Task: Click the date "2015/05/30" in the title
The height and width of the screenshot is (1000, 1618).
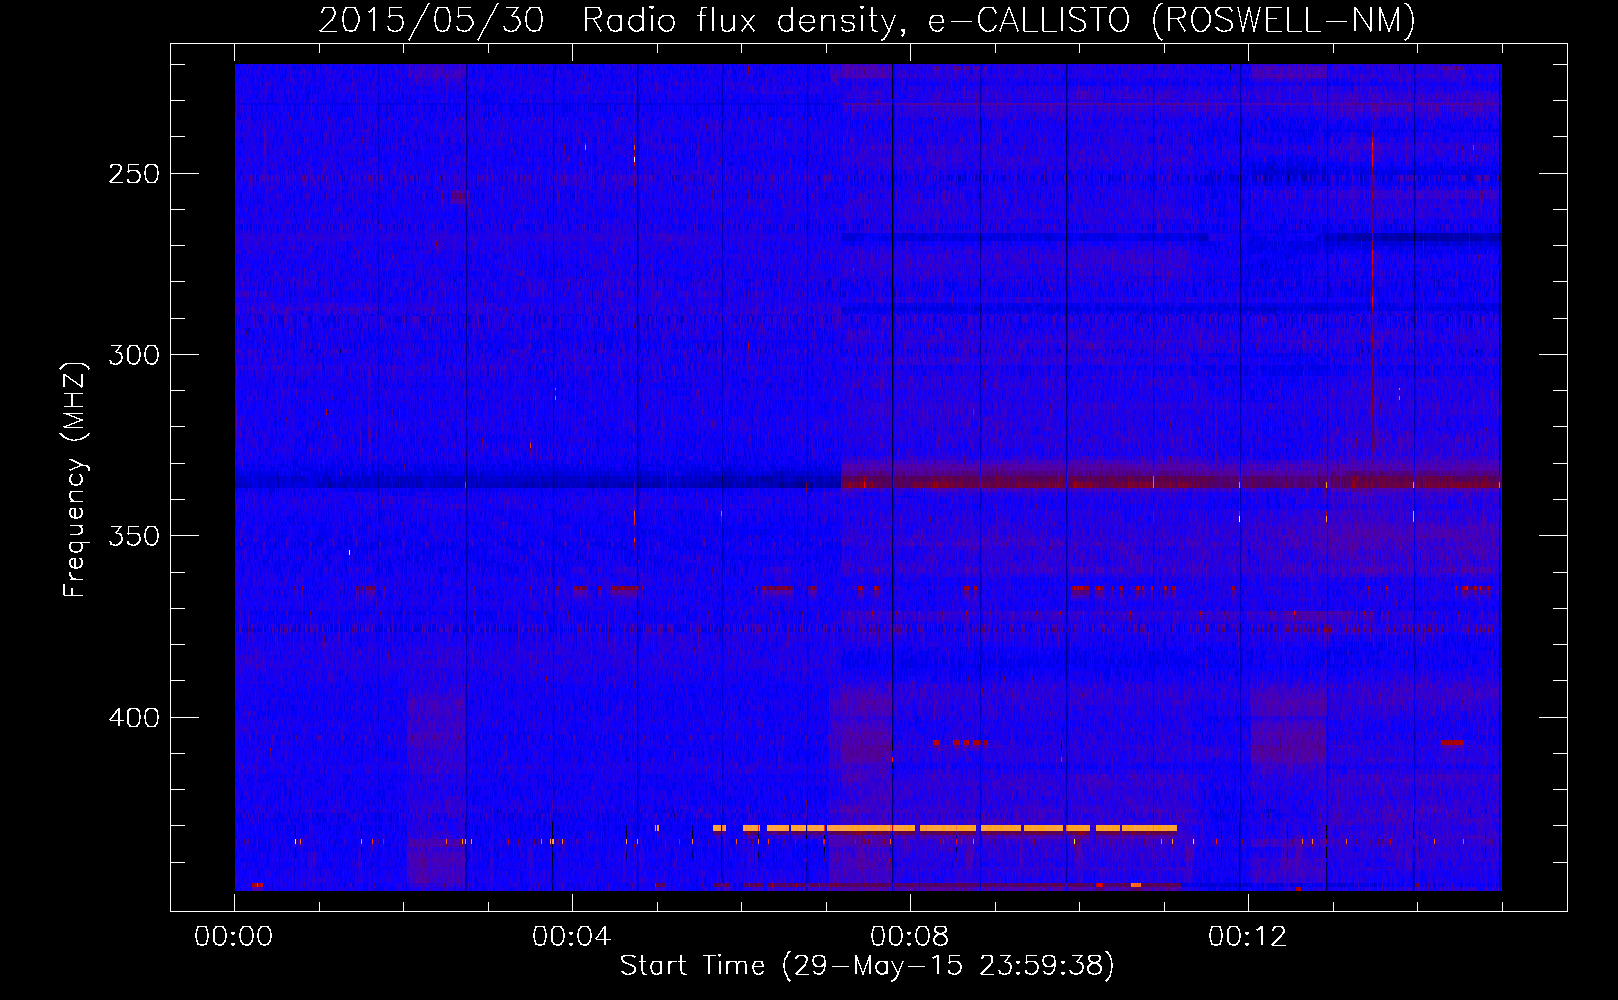Action: [x=432, y=20]
